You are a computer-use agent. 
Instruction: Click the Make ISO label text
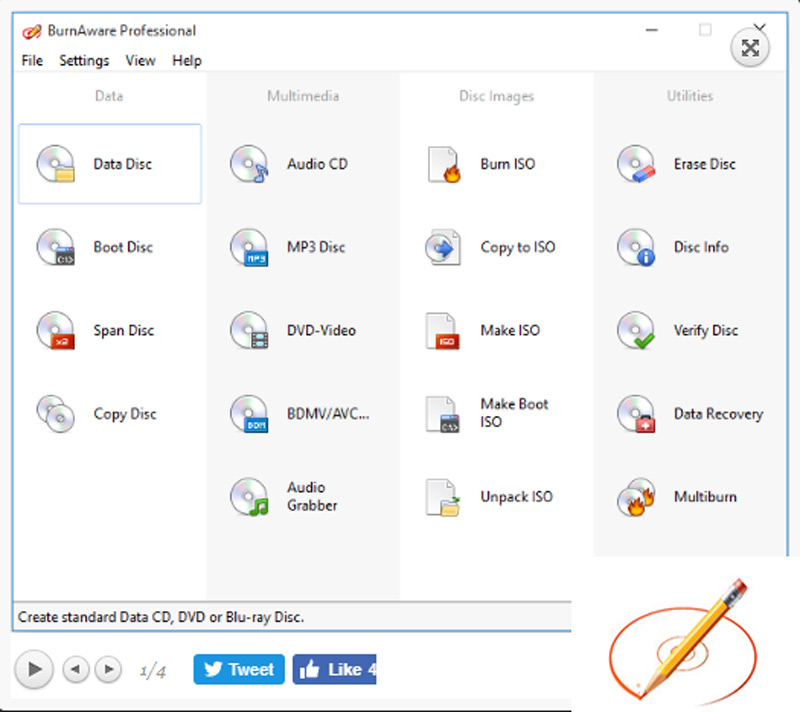[510, 330]
